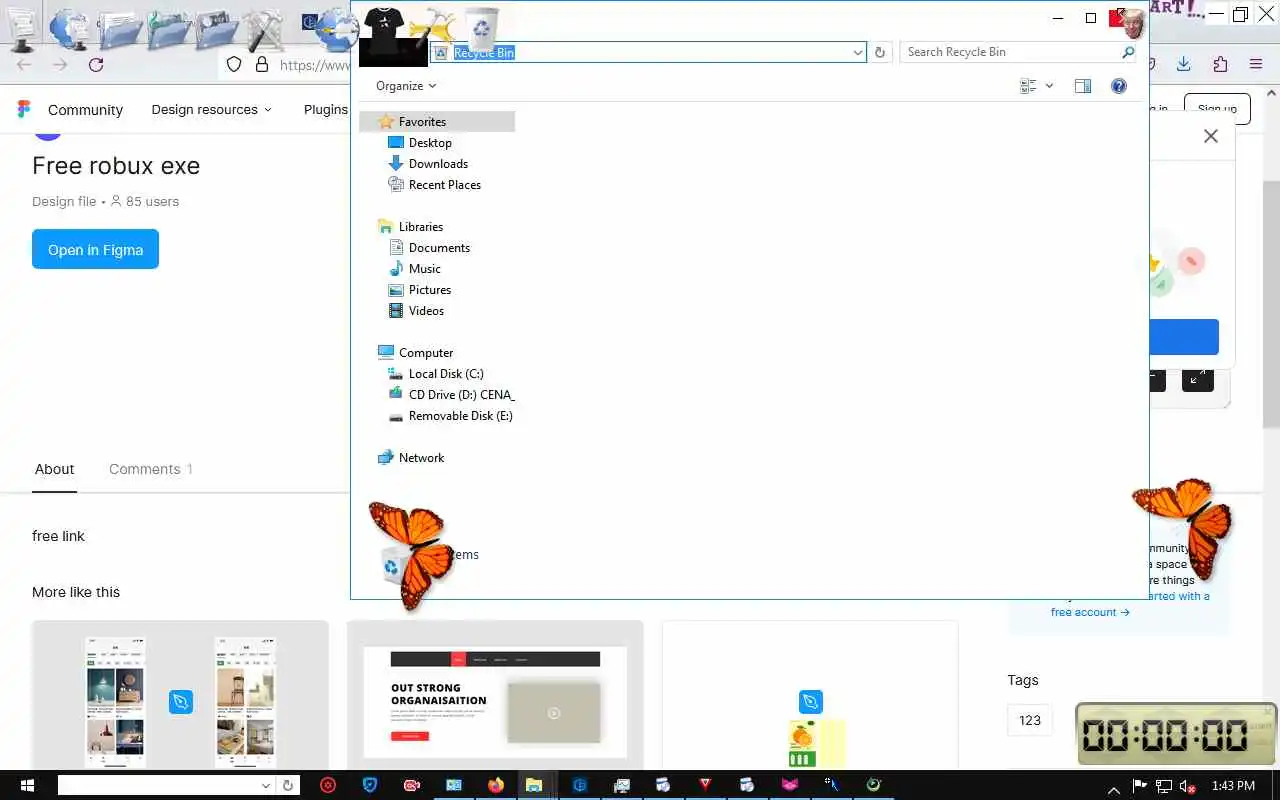1280x800 pixels.
Task: Open the first phone mockup thumbnail card
Action: [x=180, y=695]
